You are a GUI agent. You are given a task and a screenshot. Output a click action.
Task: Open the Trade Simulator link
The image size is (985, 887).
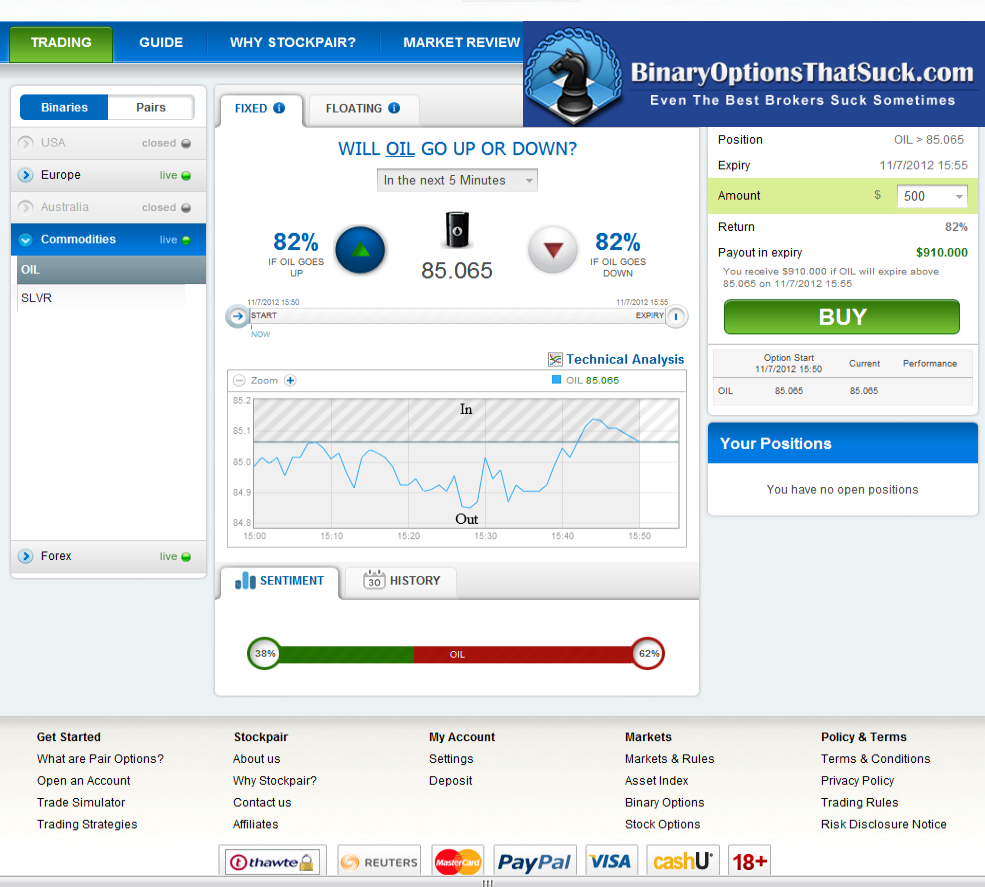tap(81, 802)
